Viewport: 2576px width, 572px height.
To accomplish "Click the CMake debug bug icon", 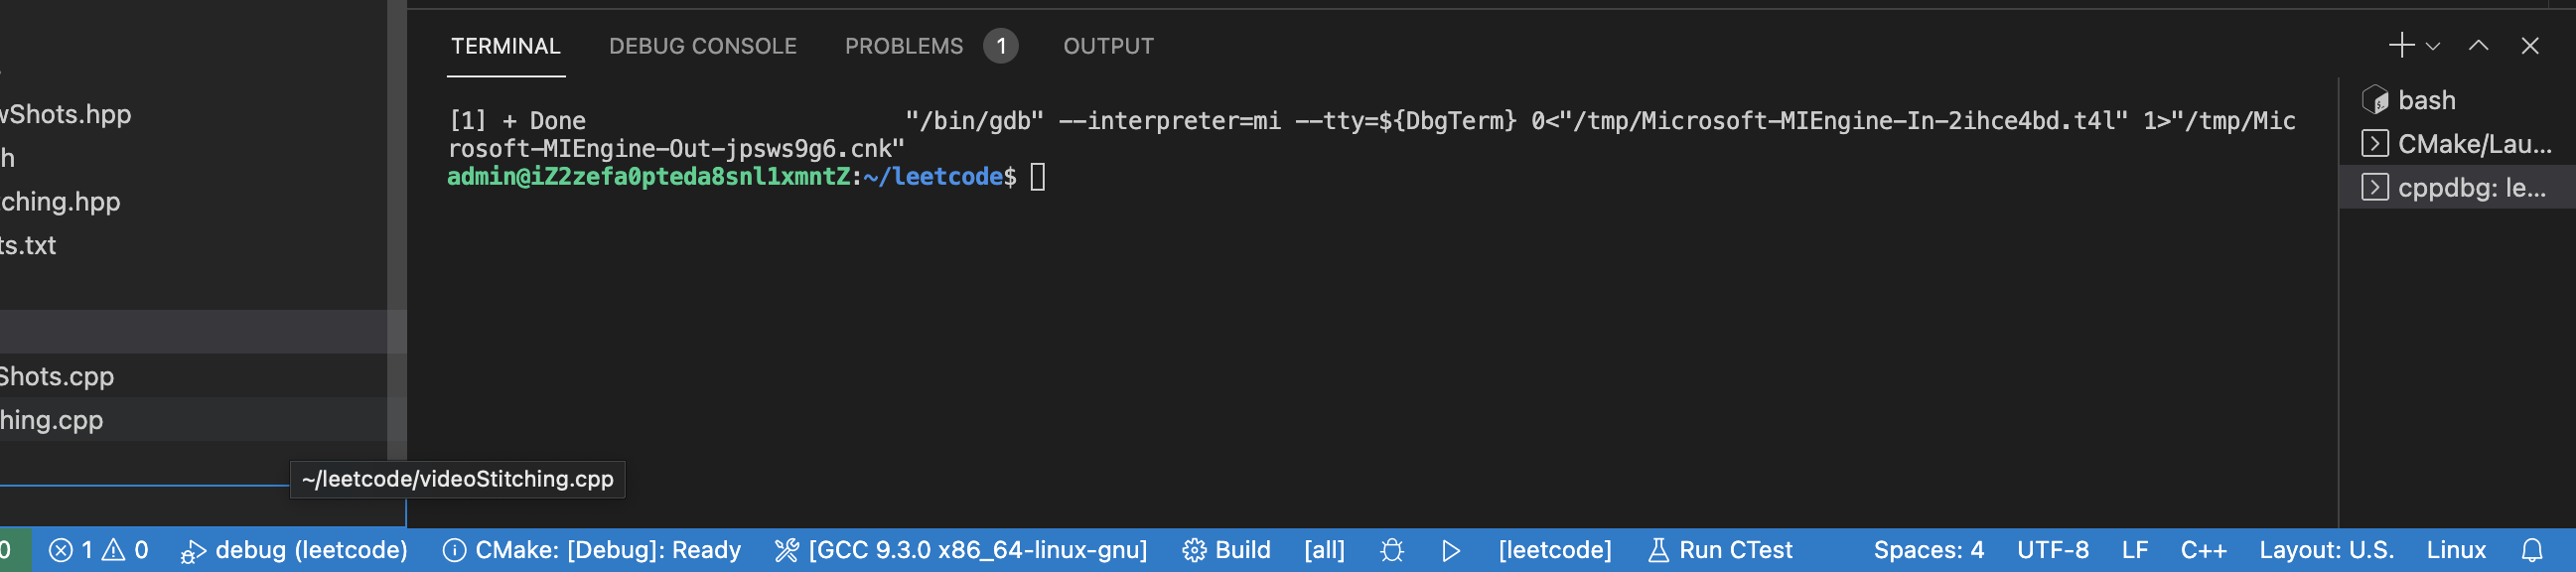I will click(x=1392, y=550).
